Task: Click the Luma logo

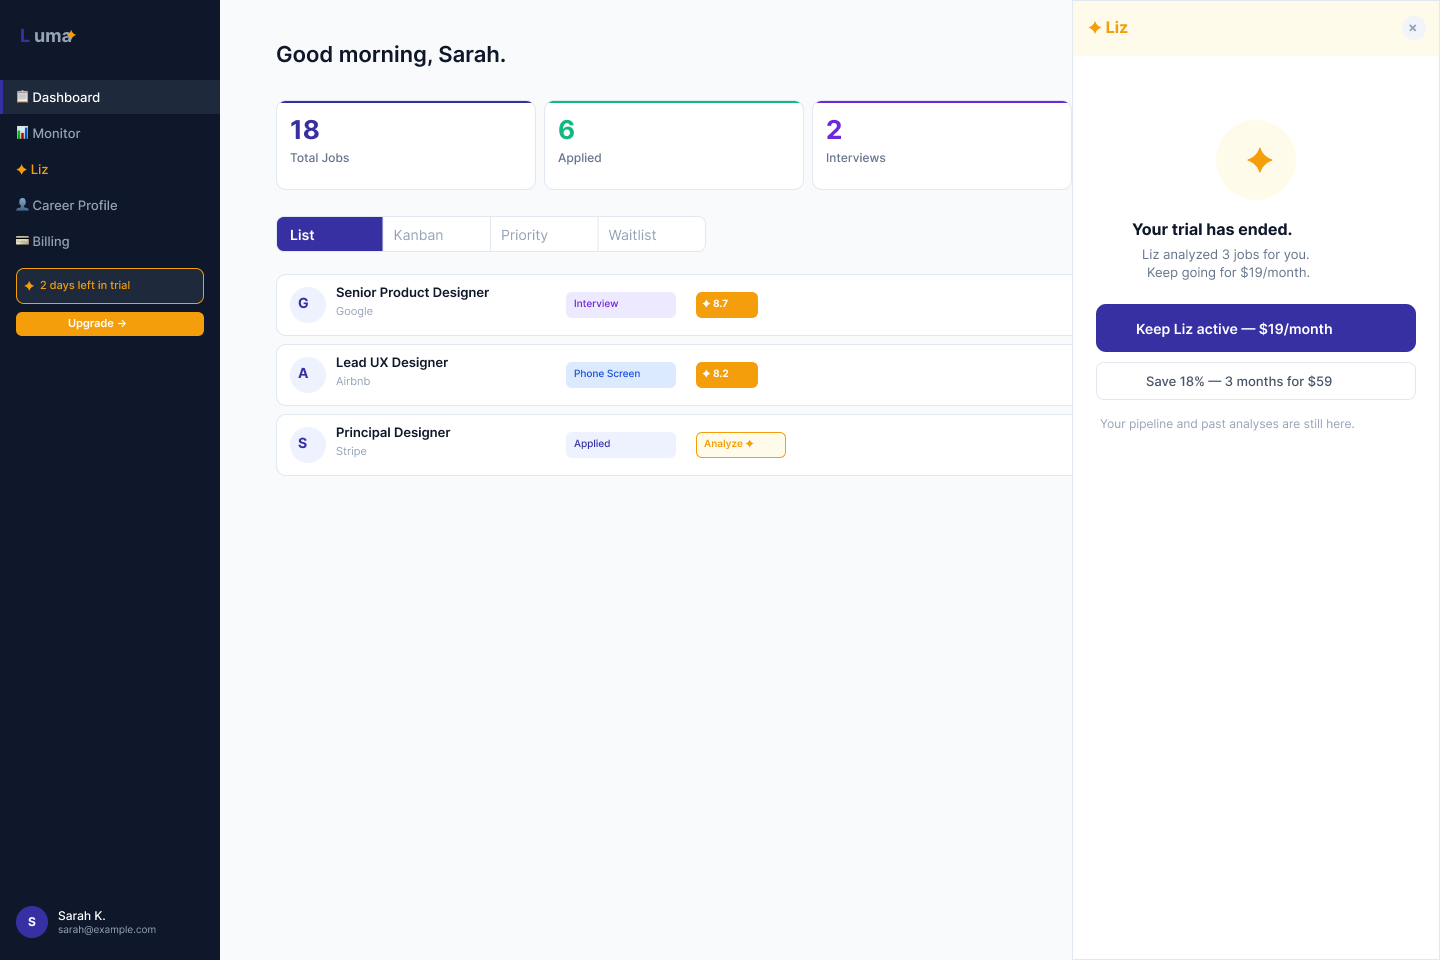Action: [47, 36]
